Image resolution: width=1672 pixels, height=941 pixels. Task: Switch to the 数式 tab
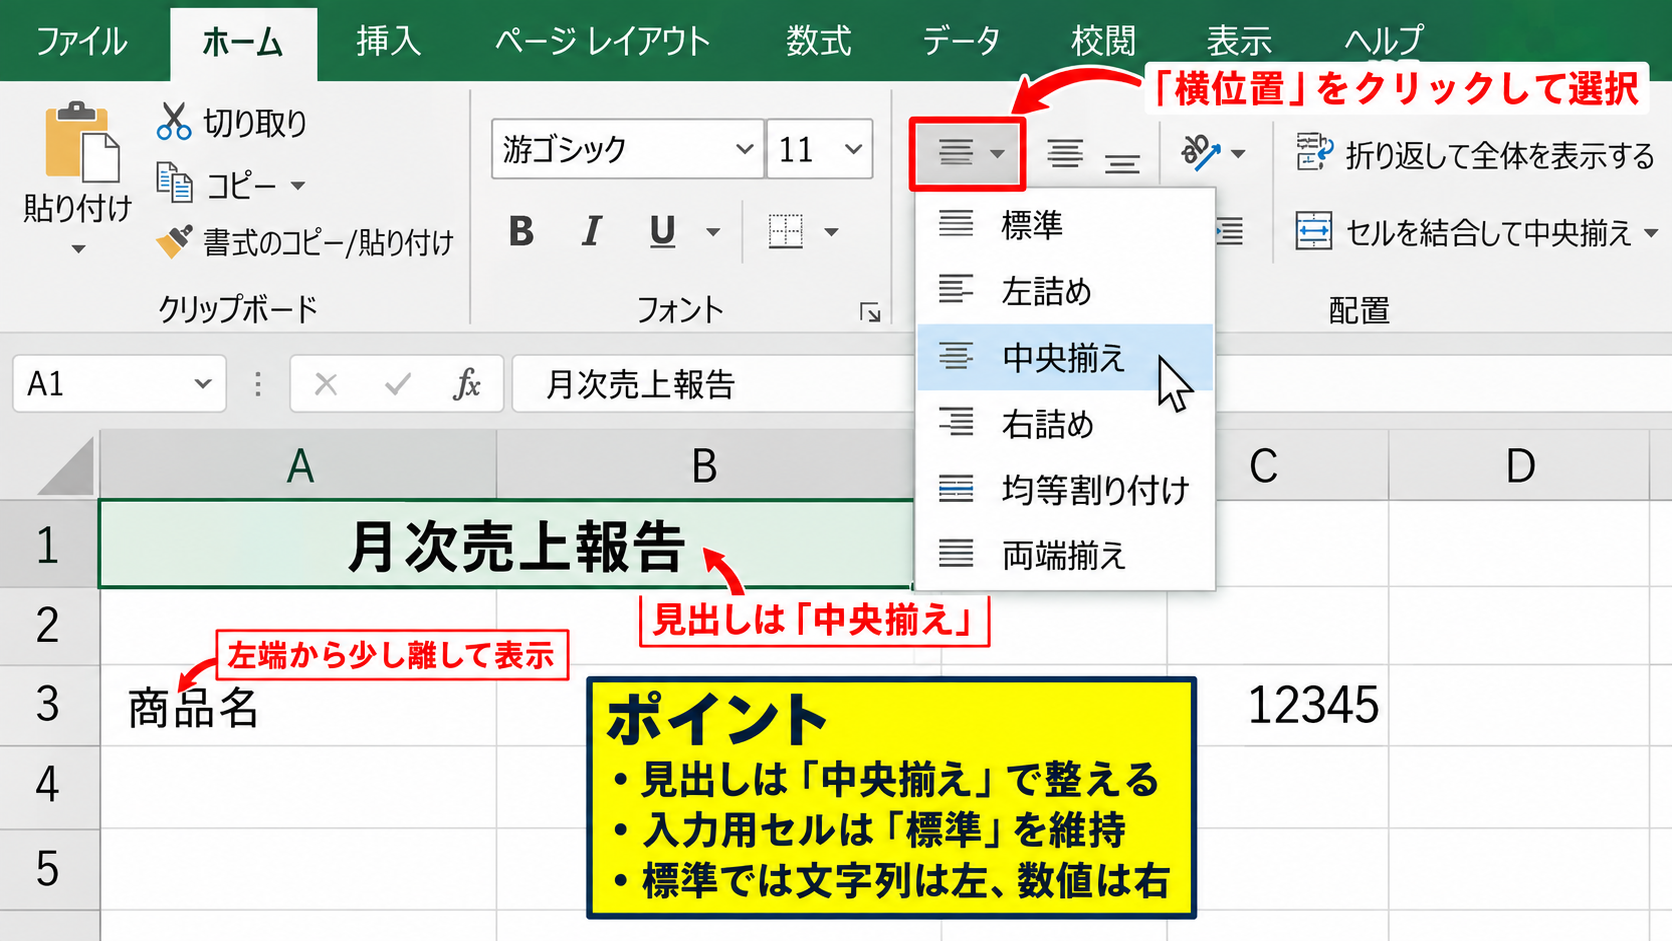pyautogui.click(x=818, y=41)
